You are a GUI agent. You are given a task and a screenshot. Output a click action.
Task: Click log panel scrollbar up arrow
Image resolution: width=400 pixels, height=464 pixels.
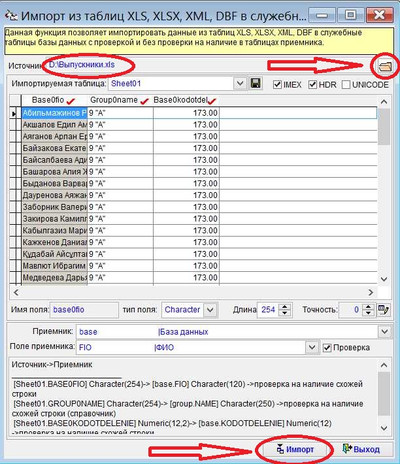coord(384,365)
